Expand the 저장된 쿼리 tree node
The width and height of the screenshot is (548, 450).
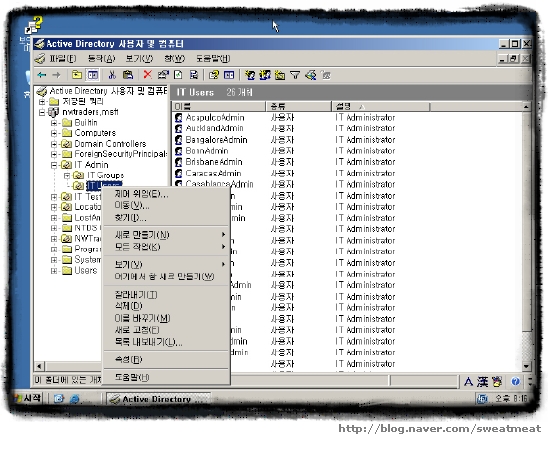pos(42,102)
